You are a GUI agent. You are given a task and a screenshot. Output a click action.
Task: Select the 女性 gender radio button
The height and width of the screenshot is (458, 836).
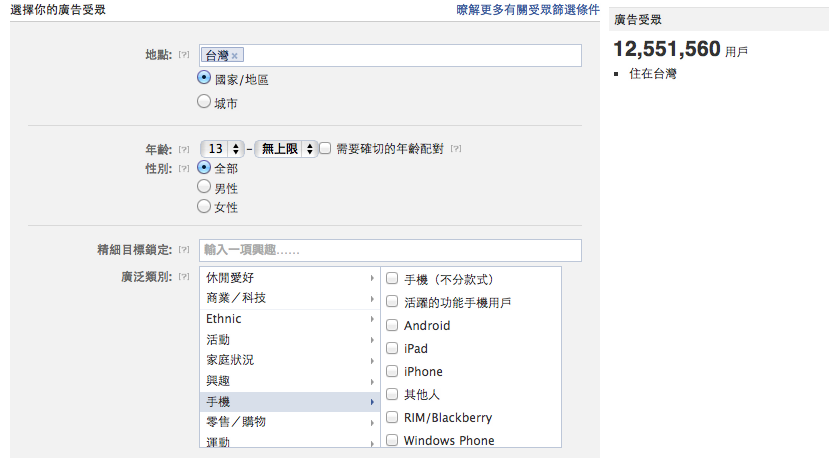204,206
